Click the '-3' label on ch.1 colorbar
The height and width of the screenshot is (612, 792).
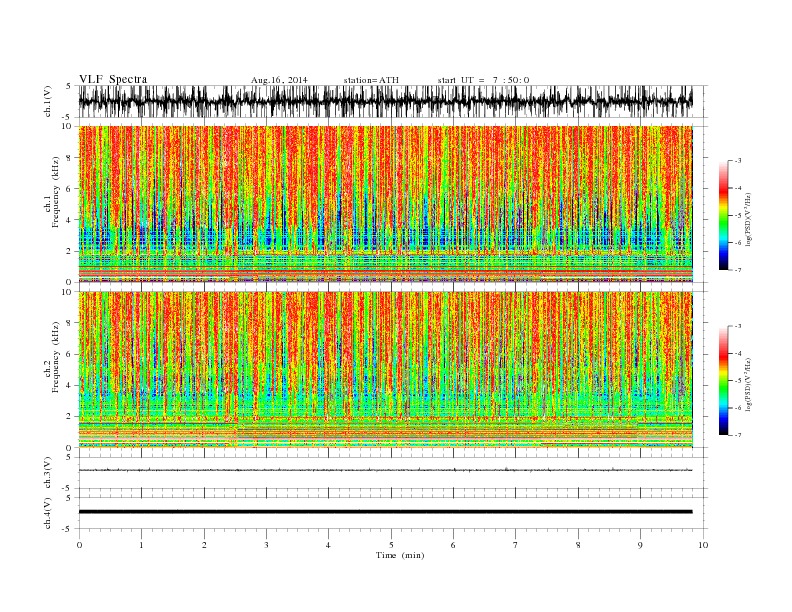coord(738,161)
